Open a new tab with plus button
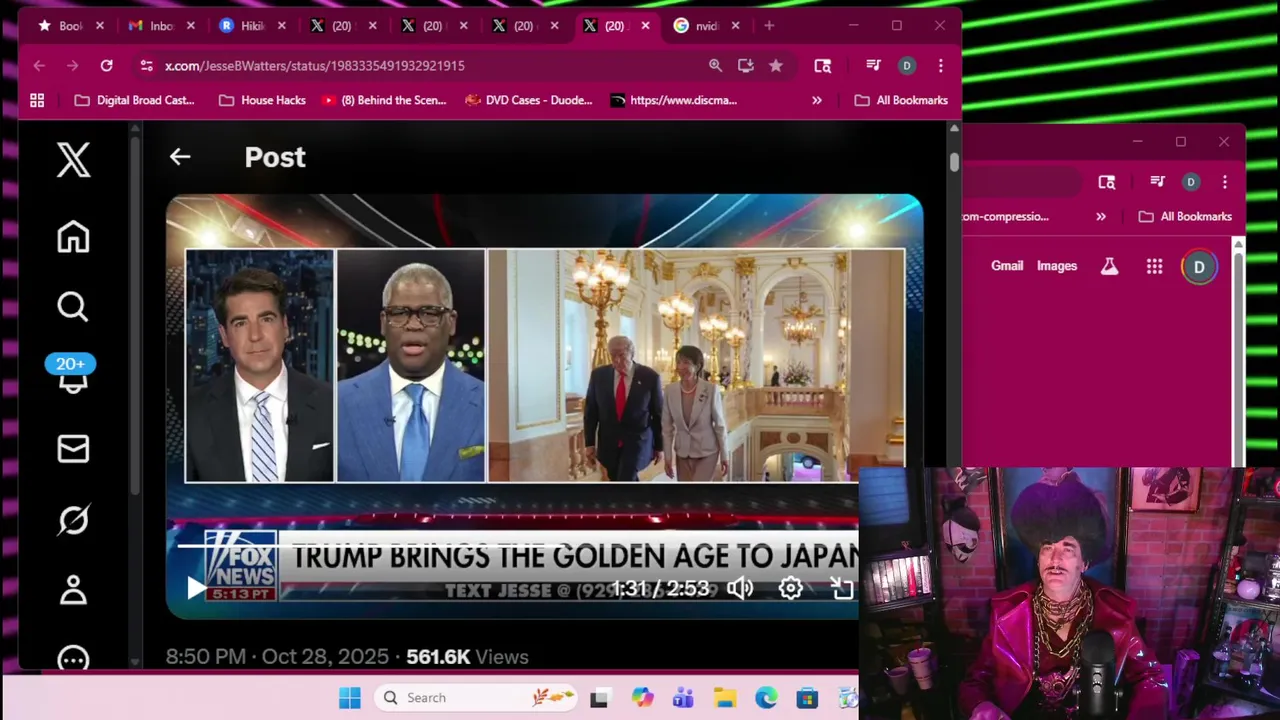Image resolution: width=1280 pixels, height=720 pixels. [769, 26]
